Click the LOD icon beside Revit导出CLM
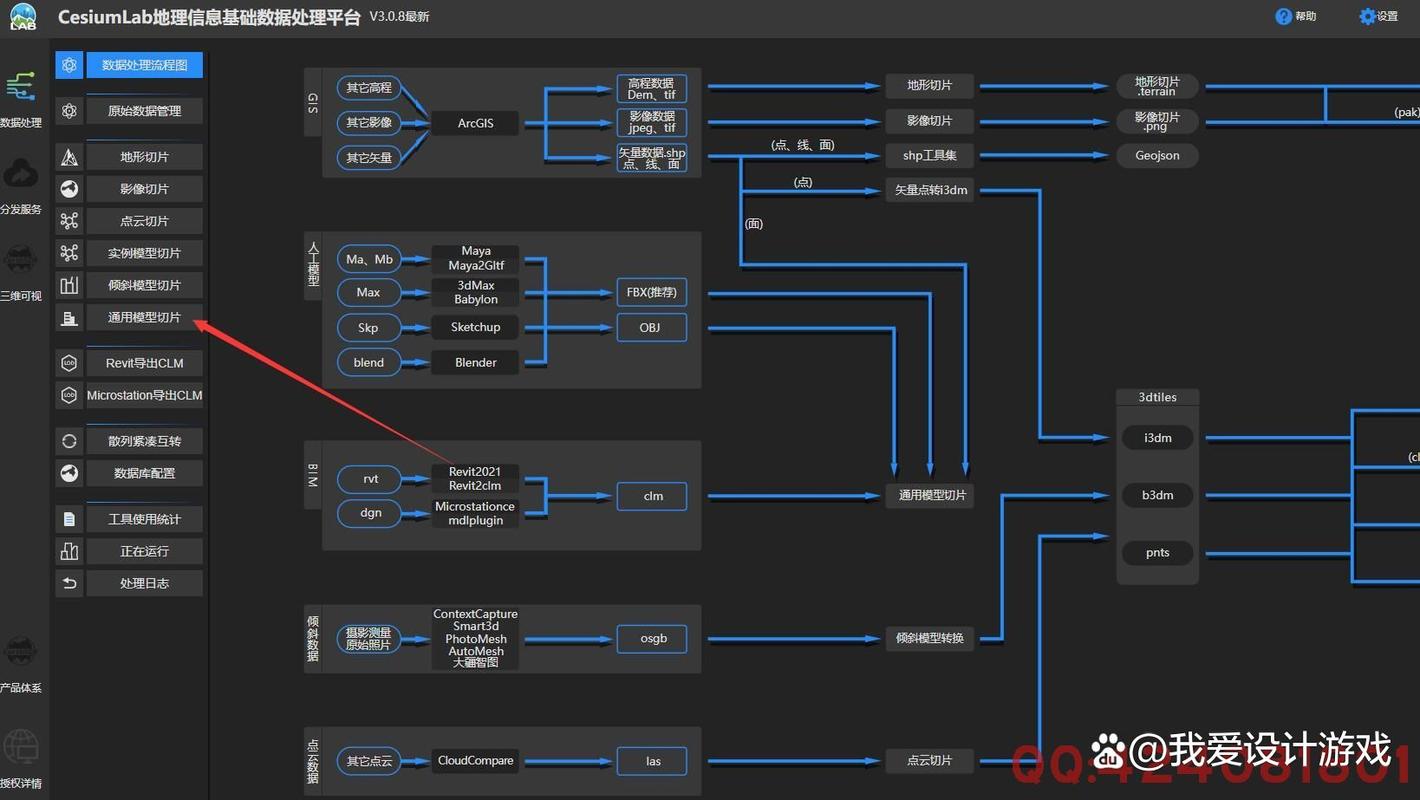 [69, 362]
